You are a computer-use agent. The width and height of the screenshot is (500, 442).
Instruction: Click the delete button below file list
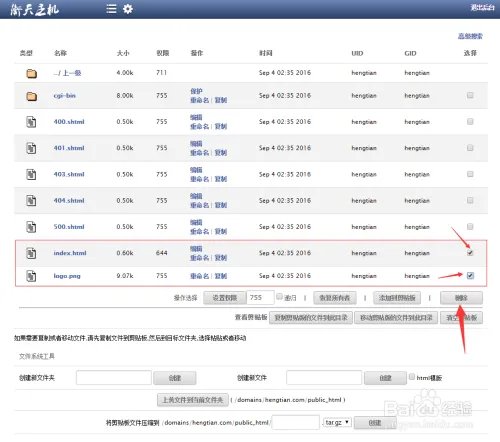point(461,298)
